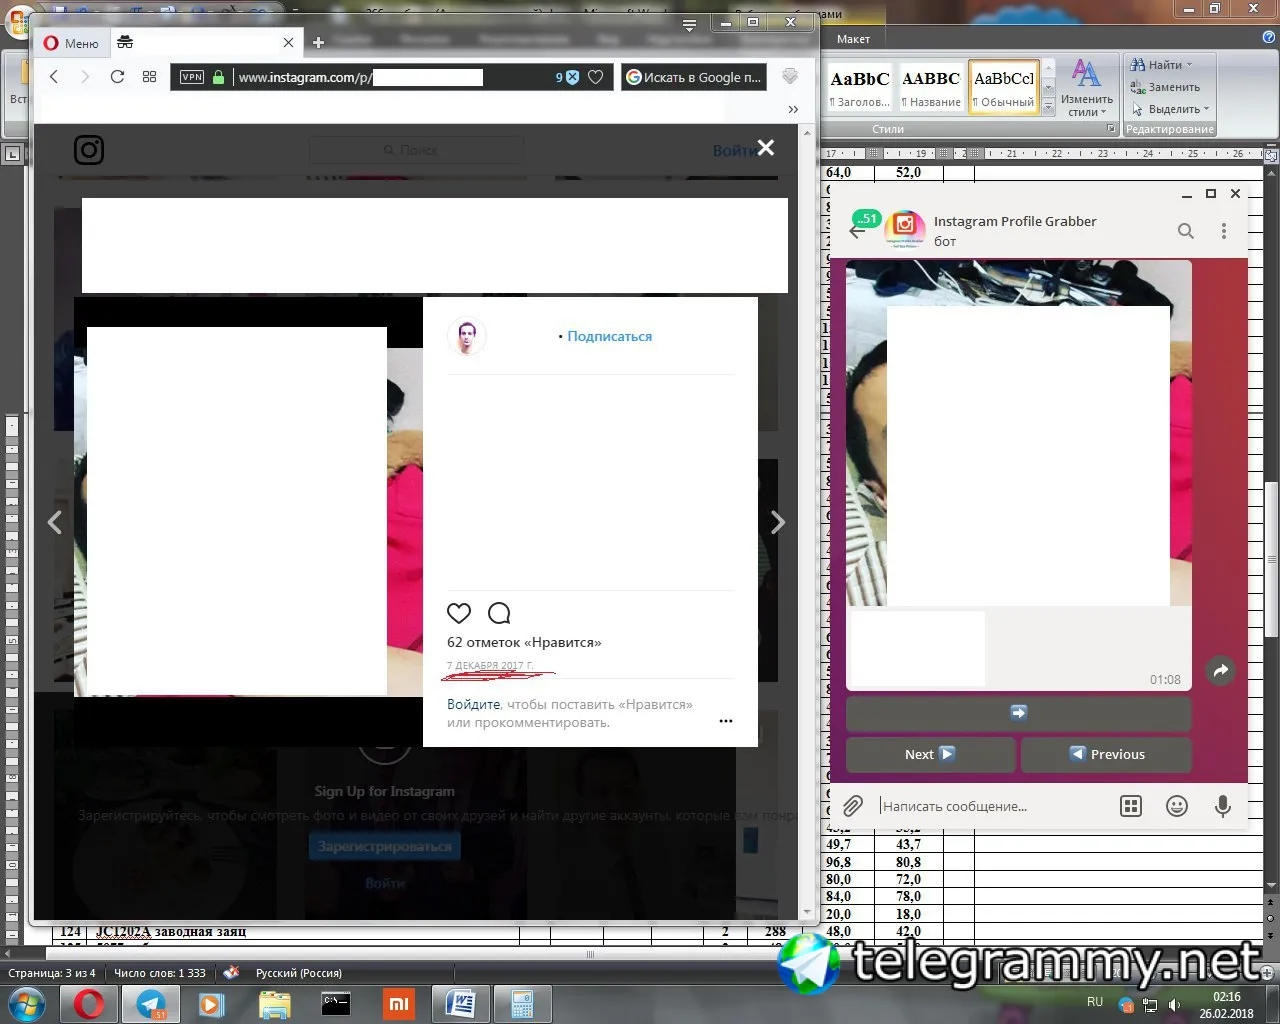Change Word language Русский (Россия)
Image resolution: width=1280 pixels, height=1024 pixels.
click(299, 973)
